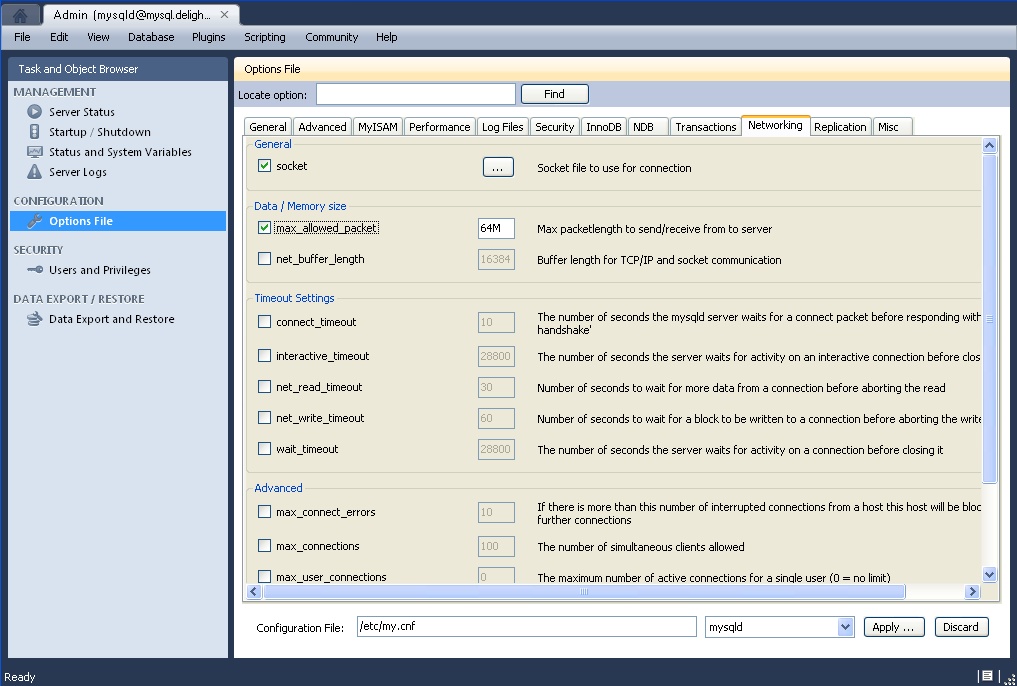Enable the wait_timeout checkbox
Image resolution: width=1017 pixels, height=686 pixels.
pyautogui.click(x=264, y=449)
